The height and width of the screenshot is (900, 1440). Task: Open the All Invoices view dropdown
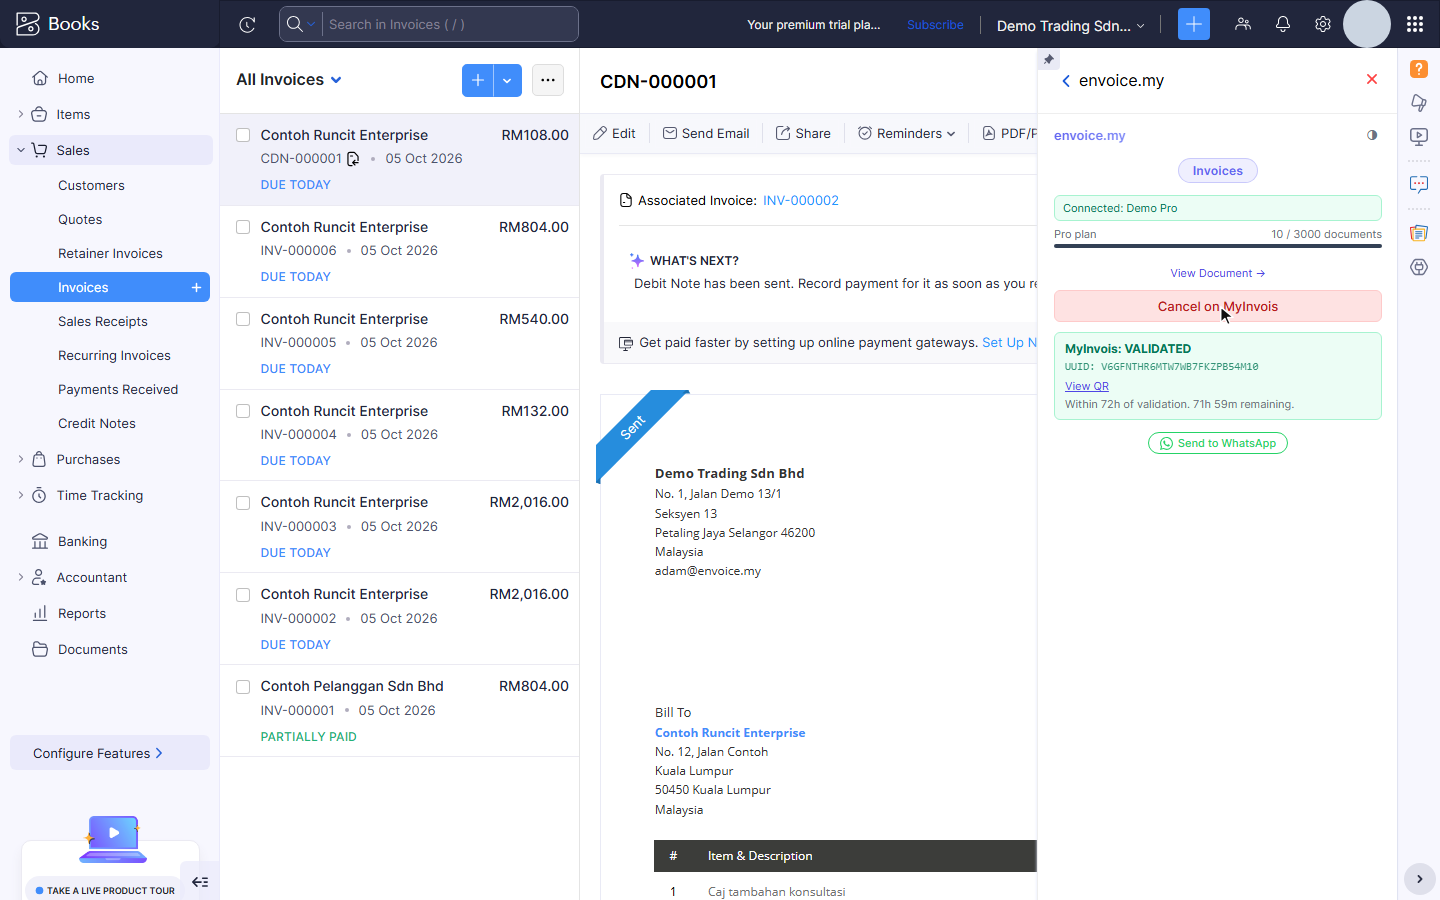coord(289,80)
